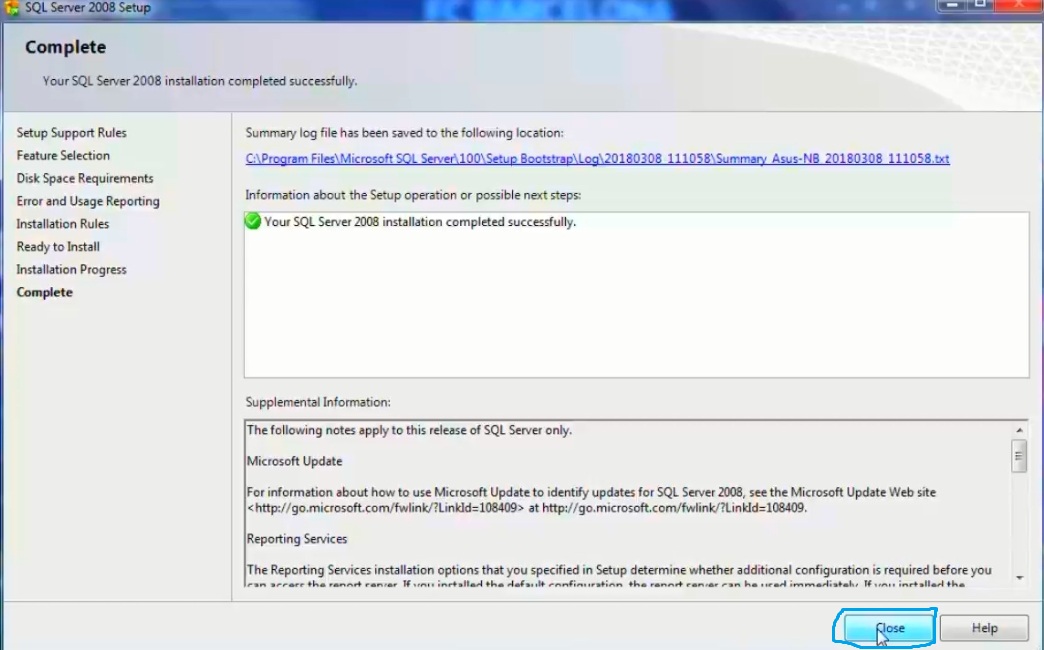Click Supplemental Information scroll down arrow
Image resolution: width=1044 pixels, height=650 pixels.
coord(1019,577)
